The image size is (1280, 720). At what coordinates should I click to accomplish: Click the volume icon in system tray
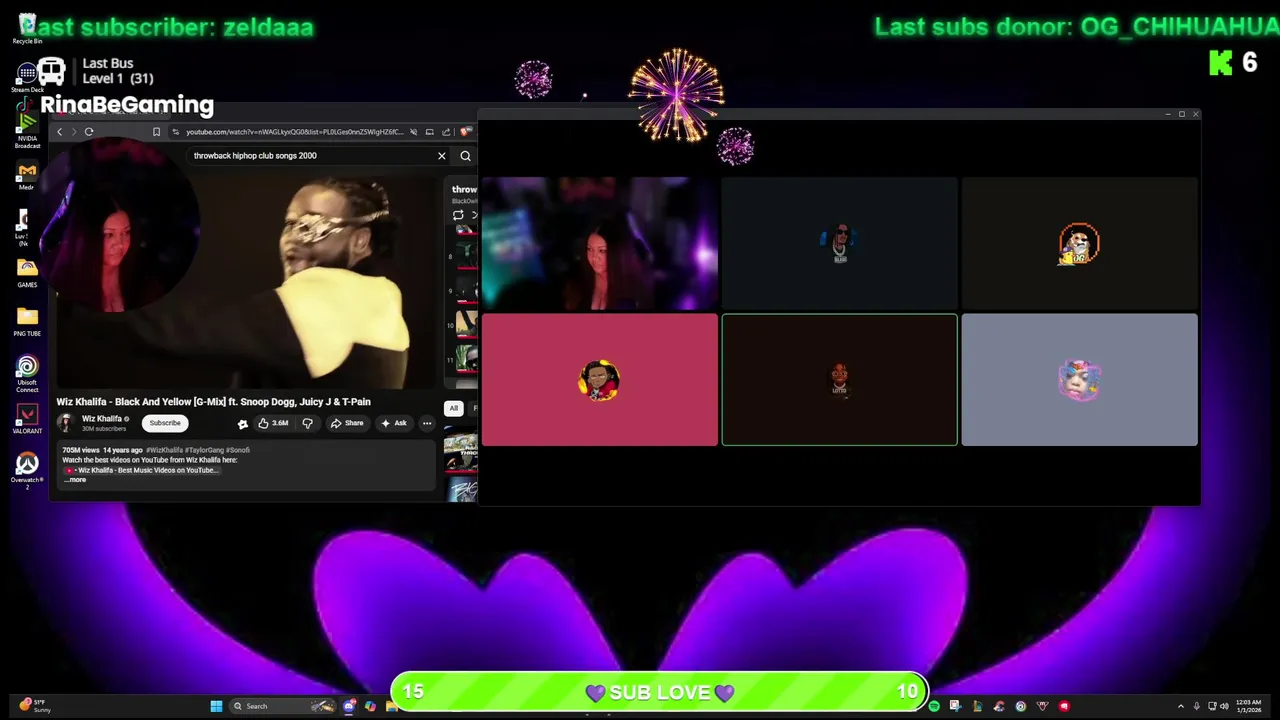point(1224,706)
